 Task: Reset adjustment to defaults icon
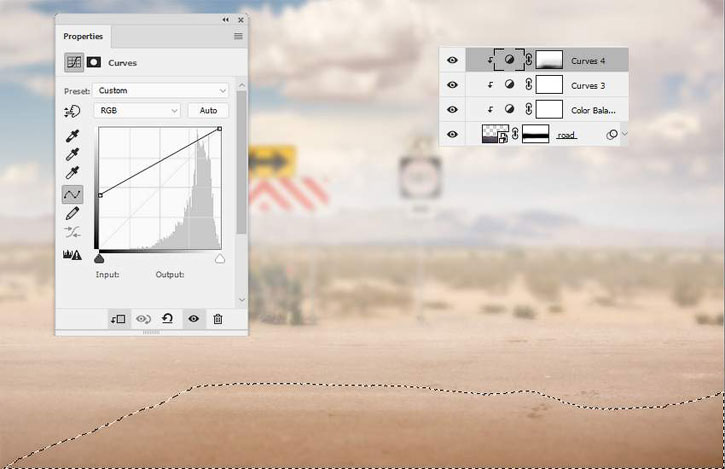tap(168, 318)
